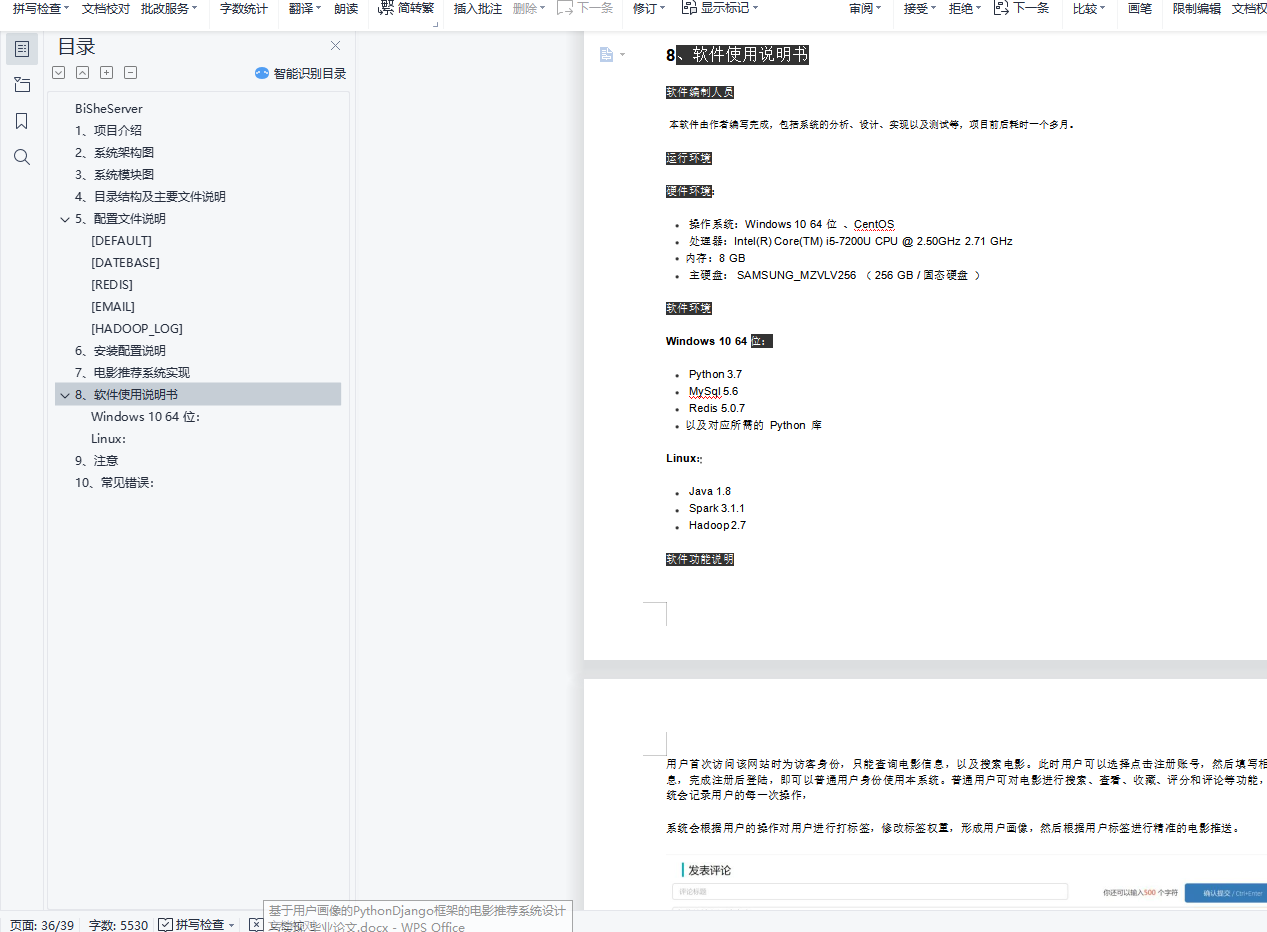This screenshot has width=1267, height=932.
Task: Click the 字数统计 button
Action: point(244,8)
